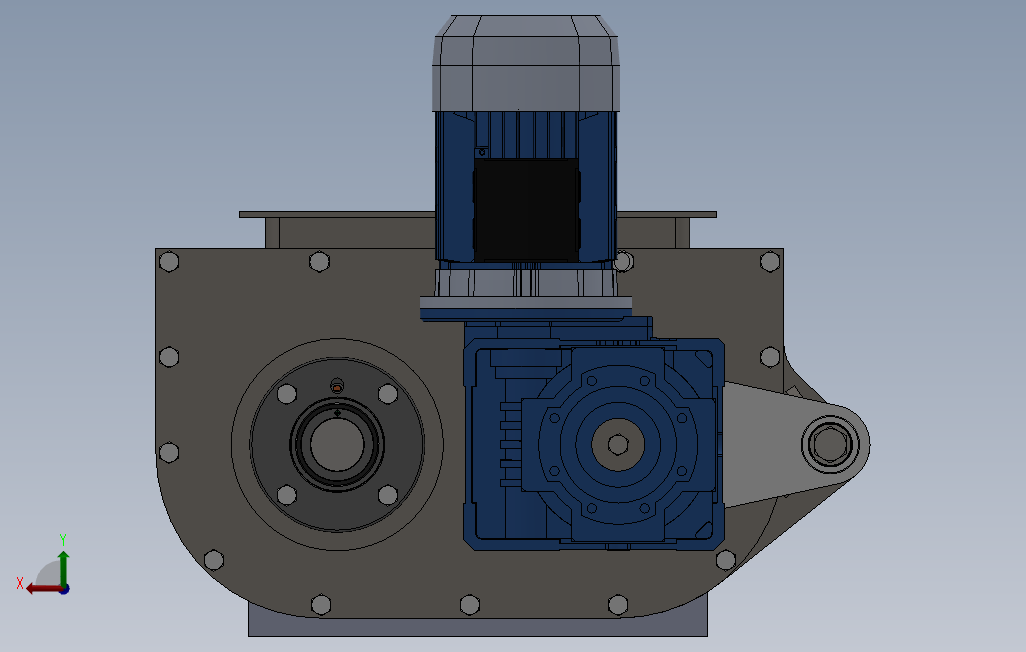This screenshot has height=652, width=1026.
Task: Select the bearing flange center bore
Action: [x=337, y=444]
